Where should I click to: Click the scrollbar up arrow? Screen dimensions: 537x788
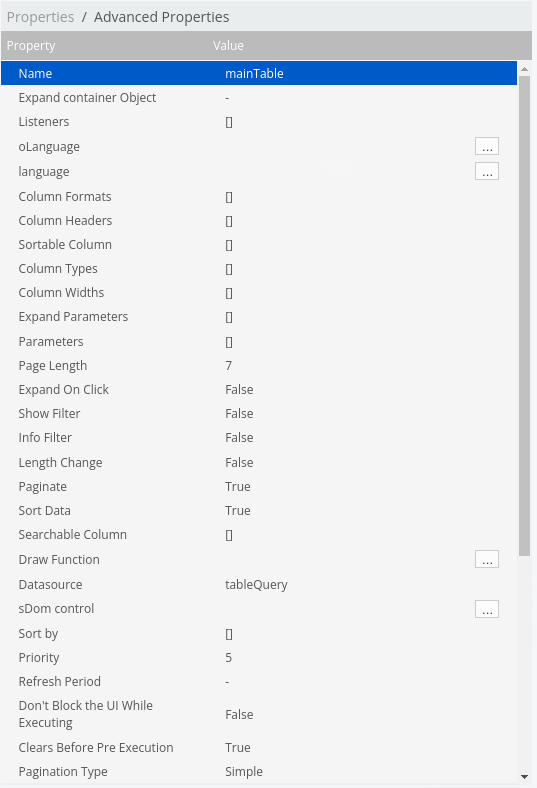point(524,69)
